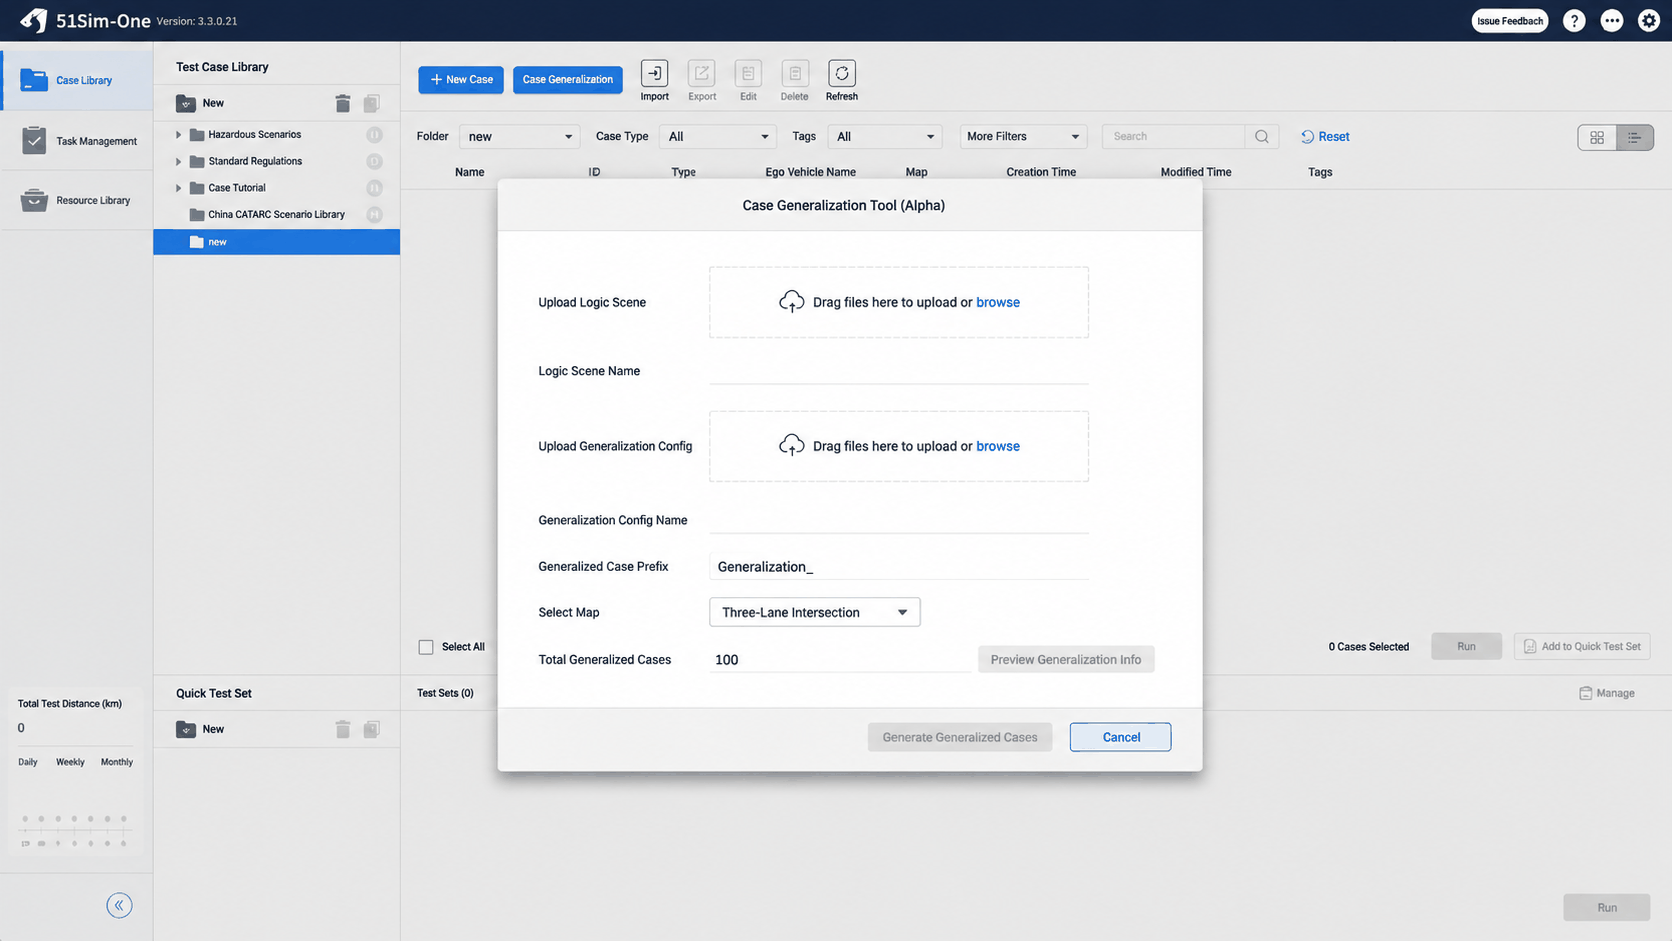Click the badge on China CATARC Scenario Library

pos(374,214)
